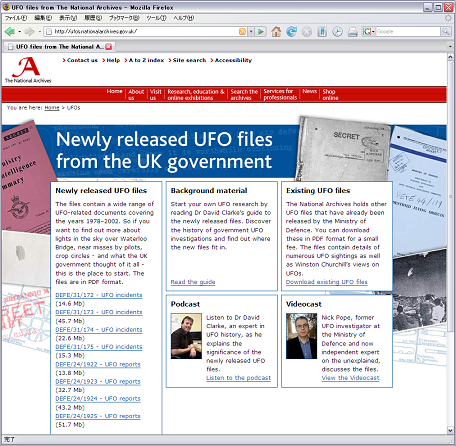Open the 編集 (Edit) menu
The height and width of the screenshot is (446, 456).
click(43, 18)
